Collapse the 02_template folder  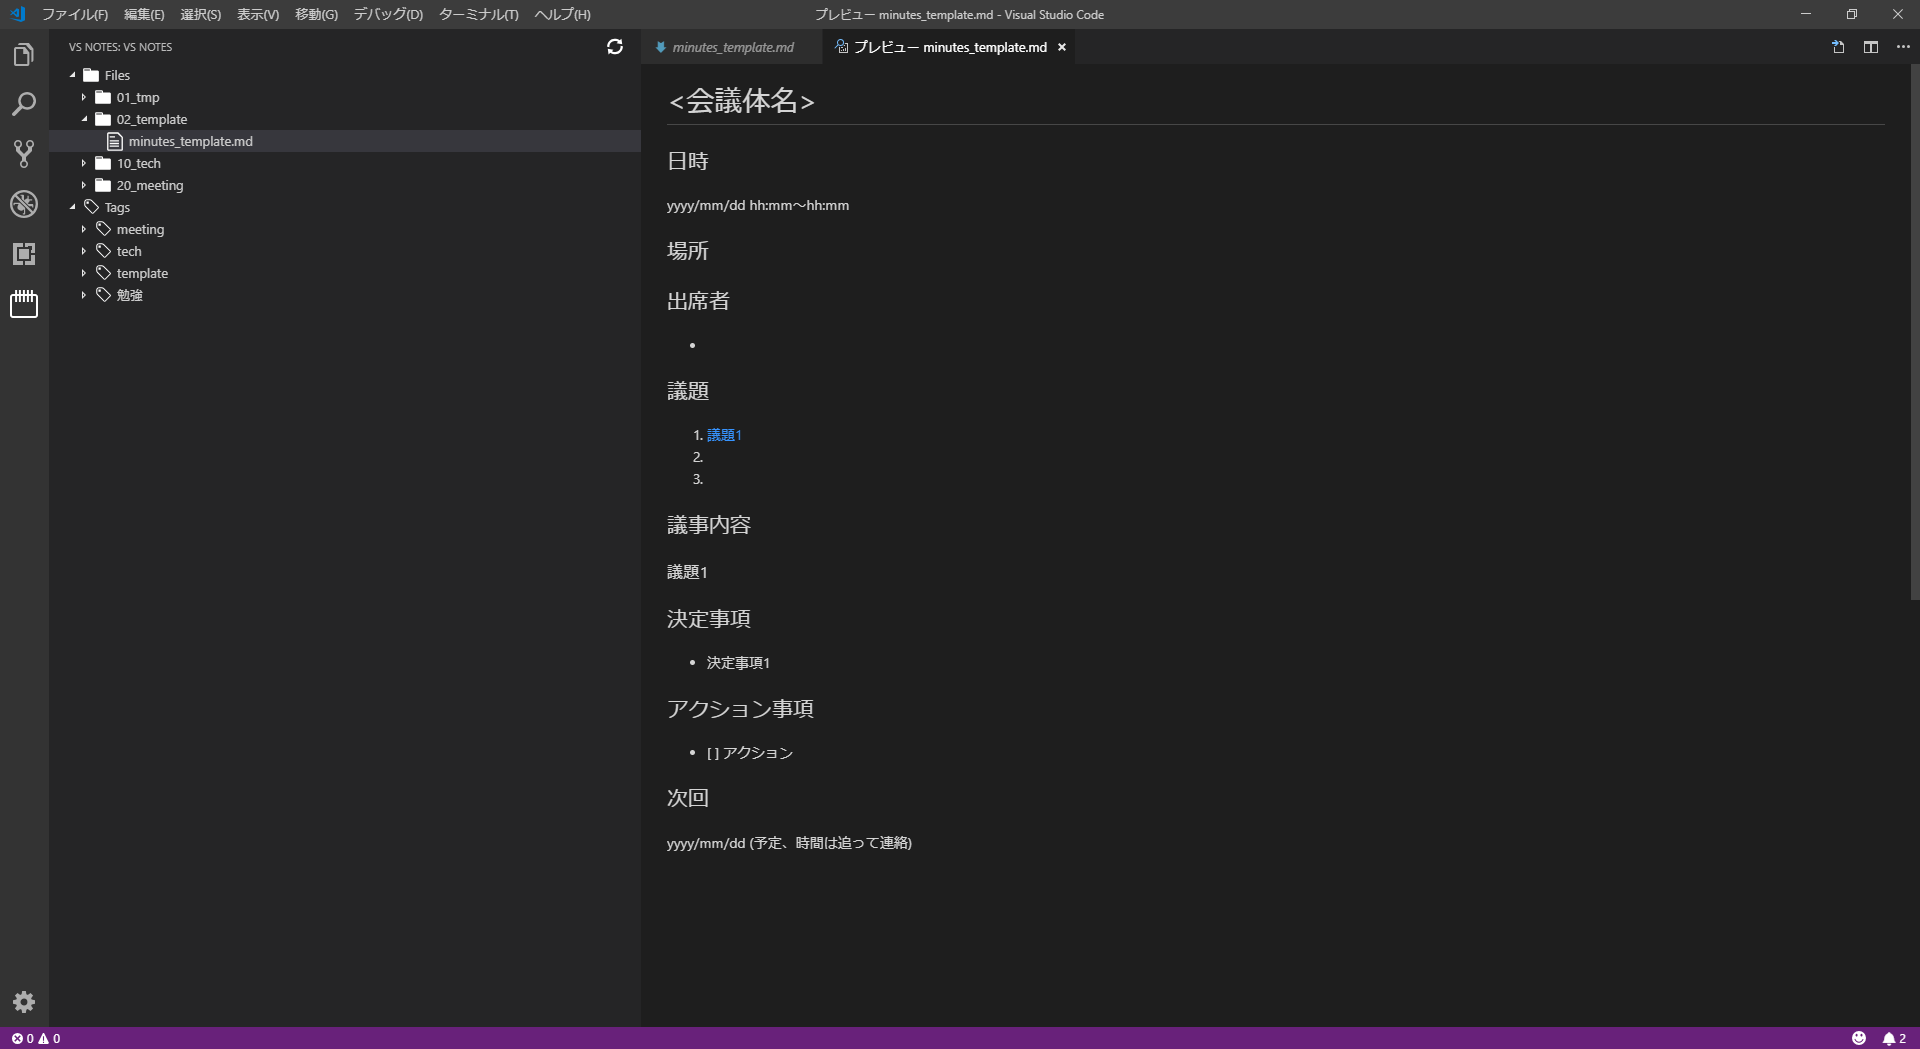[x=84, y=119]
